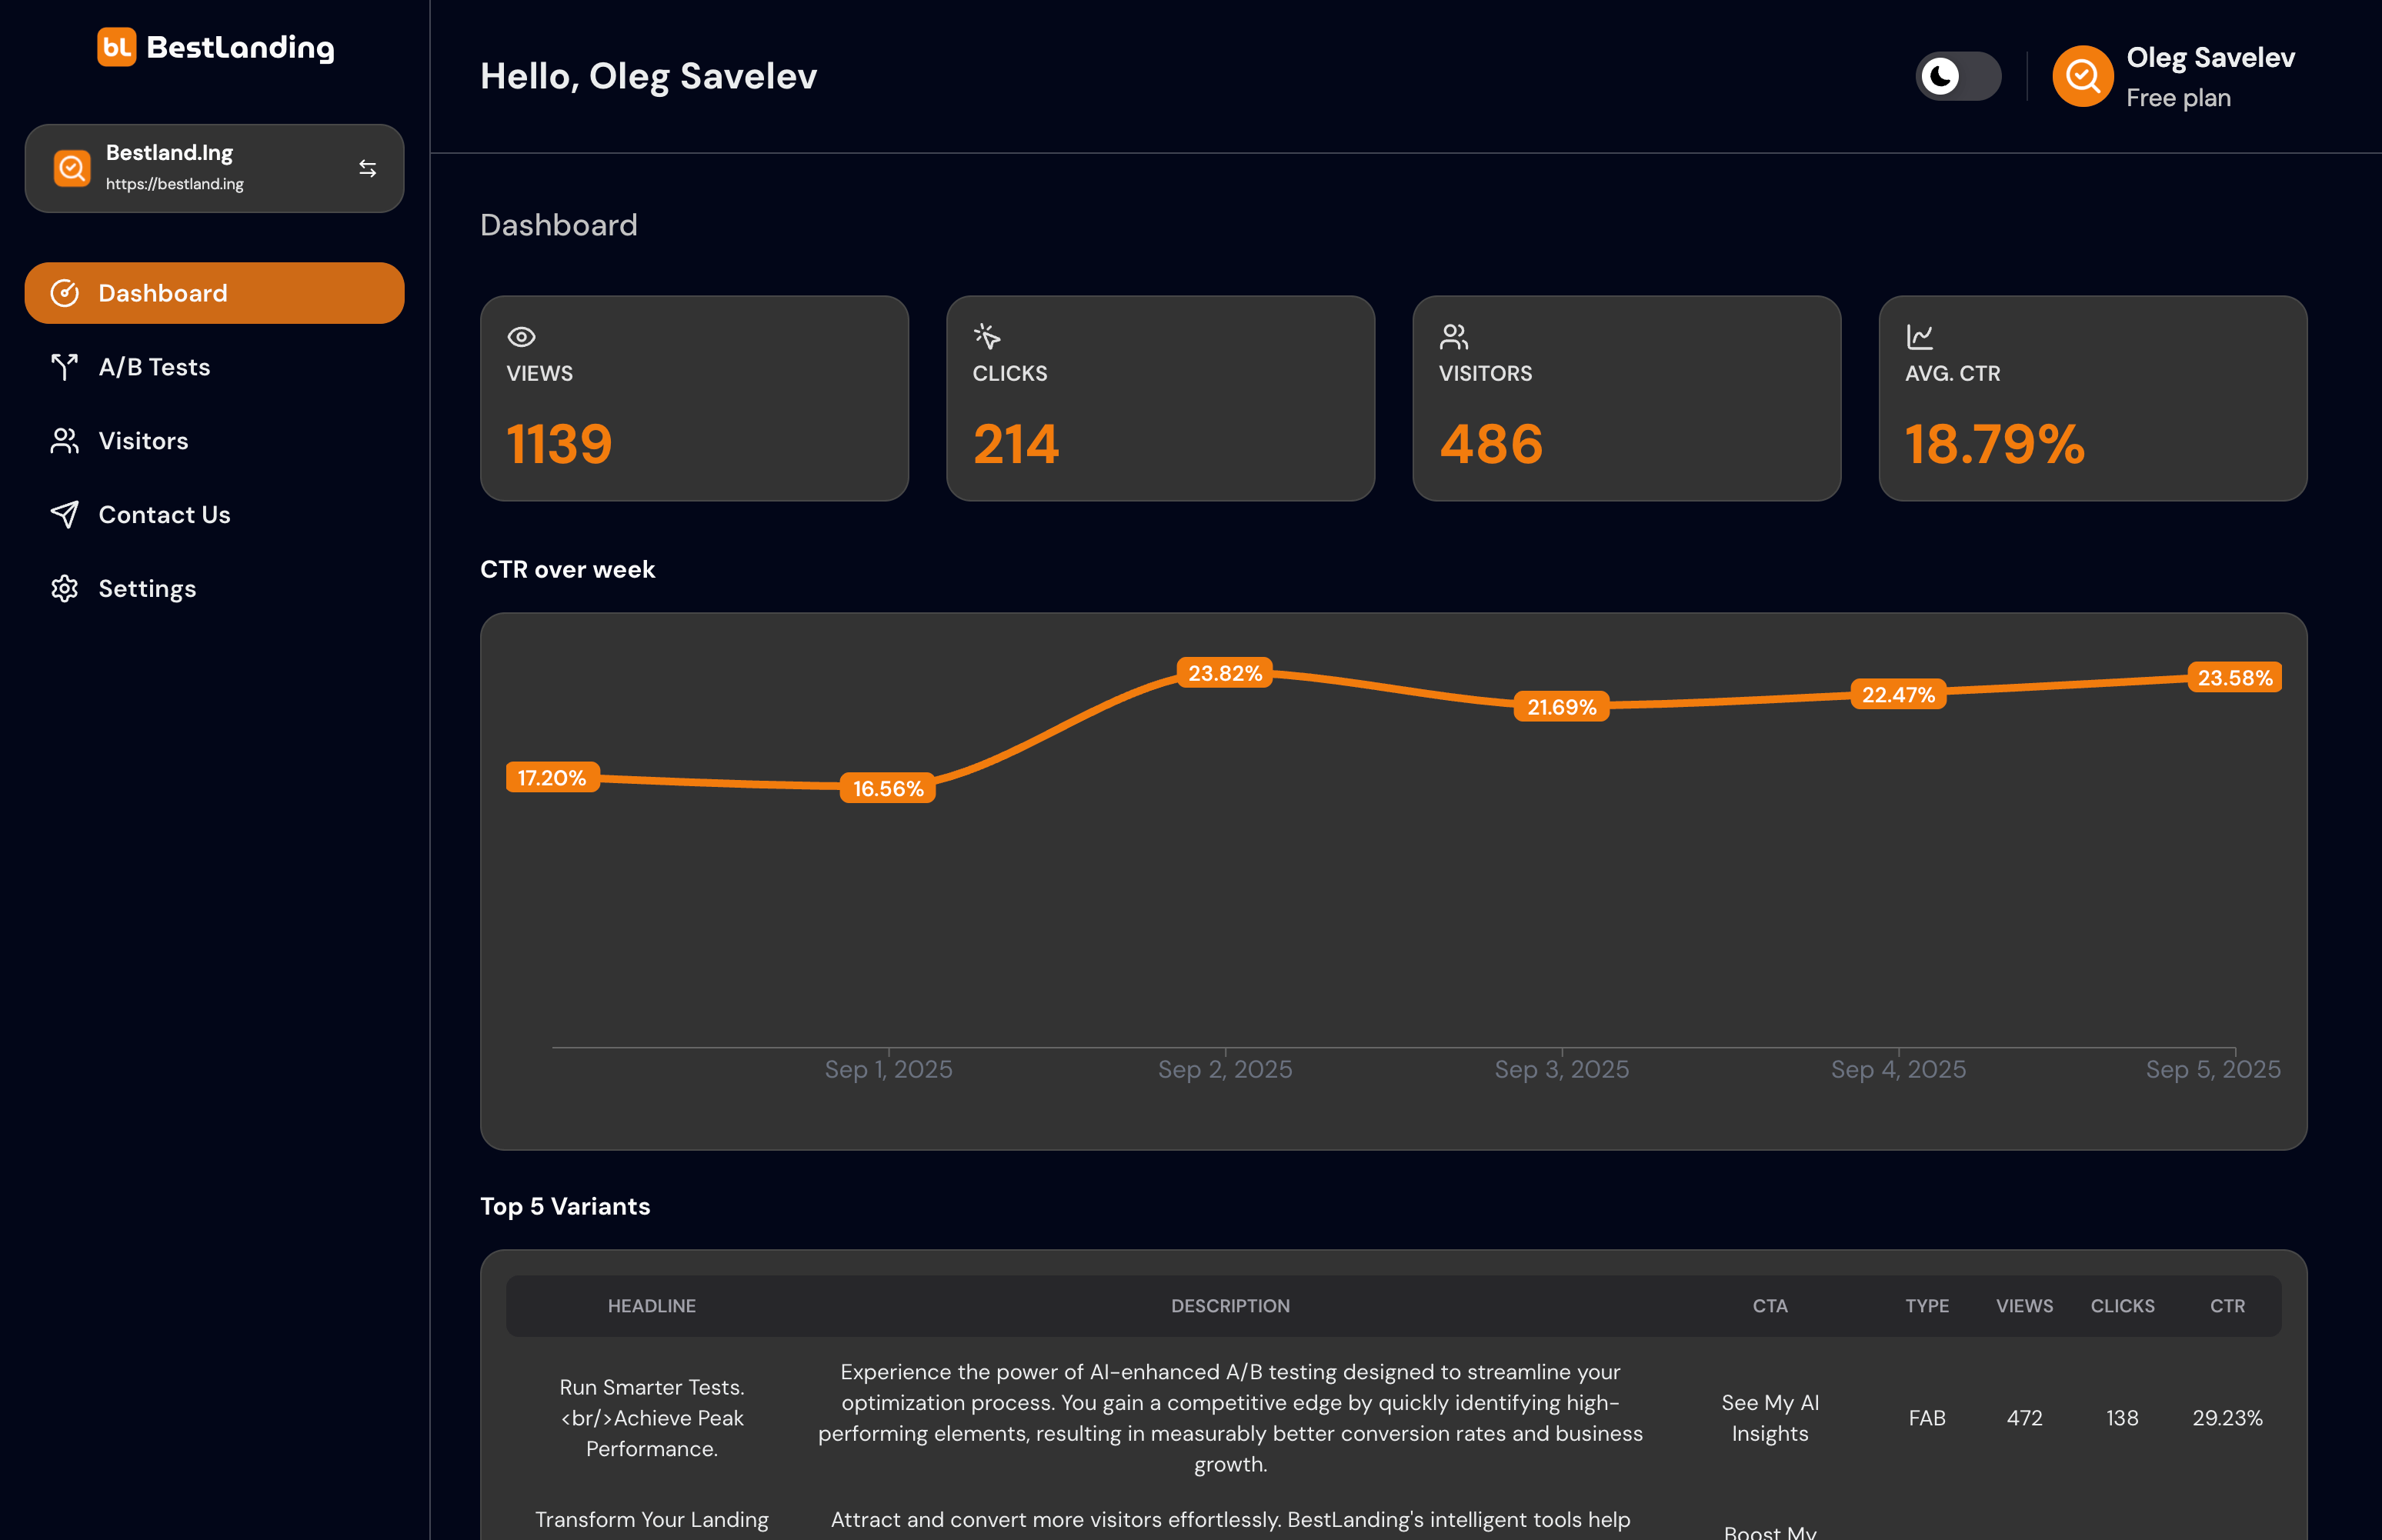This screenshot has width=2382, height=1540.
Task: Open the Bestland.lng site selector
Action: [214, 167]
